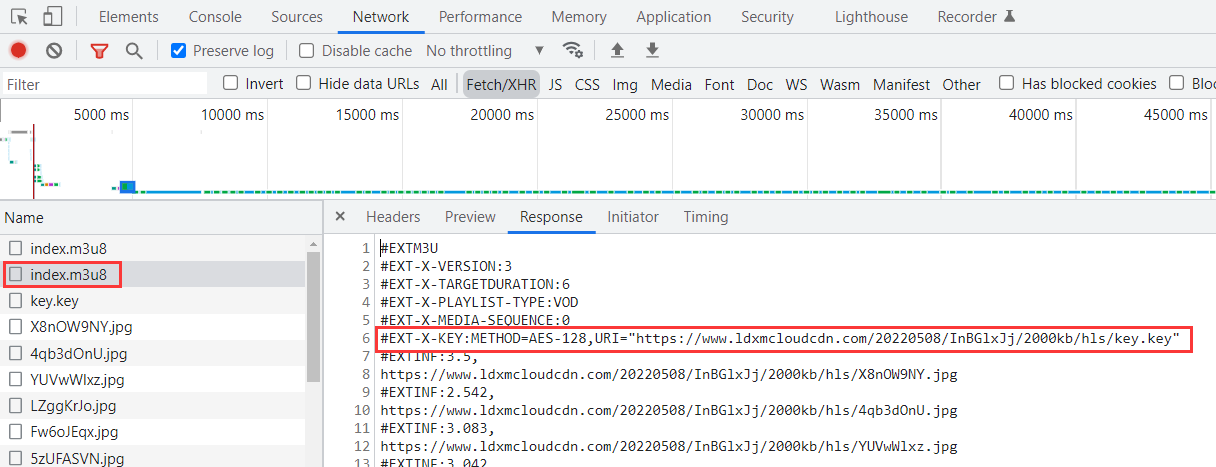Stop recording network log

coord(18,51)
